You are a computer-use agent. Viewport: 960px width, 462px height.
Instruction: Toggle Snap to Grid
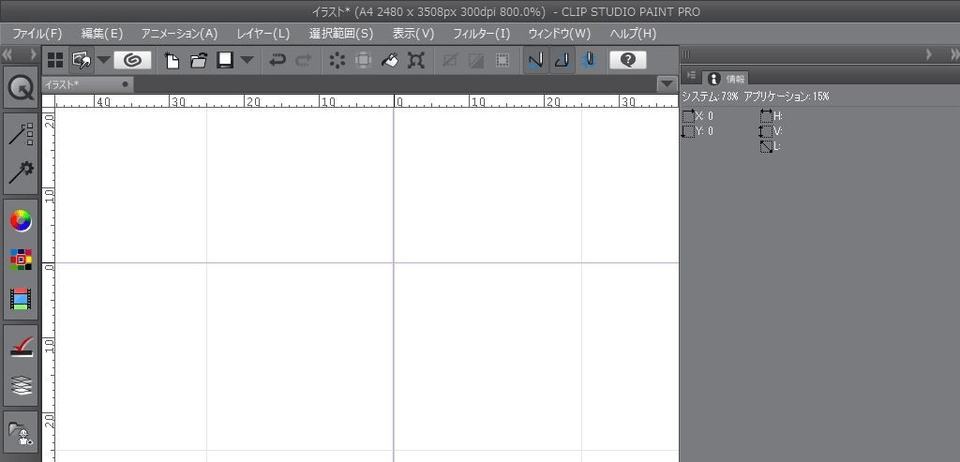click(x=588, y=60)
